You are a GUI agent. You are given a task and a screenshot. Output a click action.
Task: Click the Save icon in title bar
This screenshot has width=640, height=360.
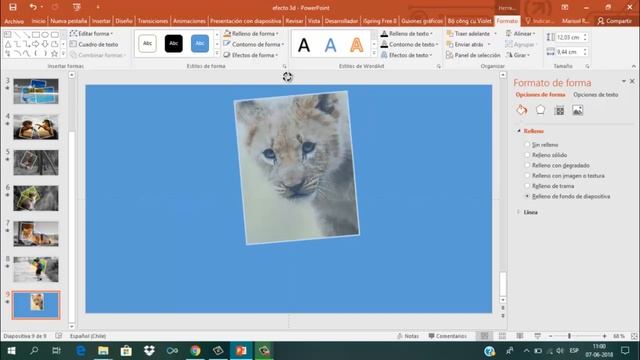click(x=13, y=7)
